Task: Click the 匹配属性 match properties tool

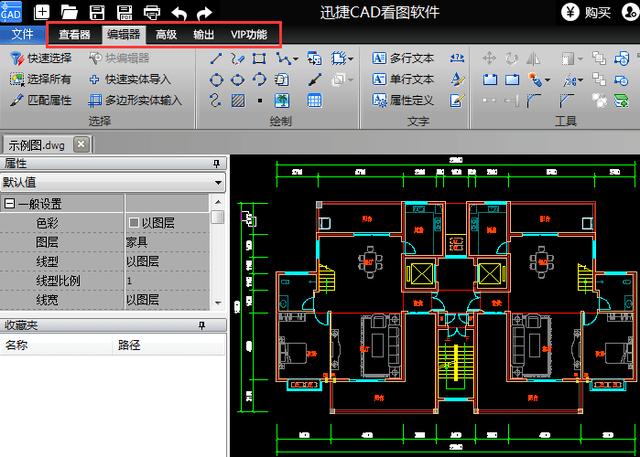Action: tap(41, 100)
